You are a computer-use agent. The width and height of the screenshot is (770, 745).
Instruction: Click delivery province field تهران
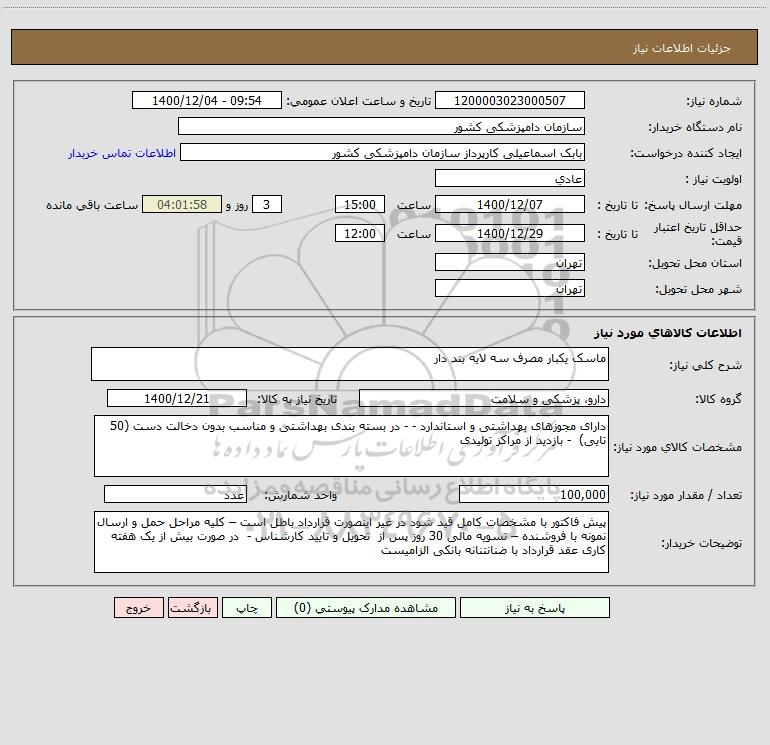tap(510, 262)
